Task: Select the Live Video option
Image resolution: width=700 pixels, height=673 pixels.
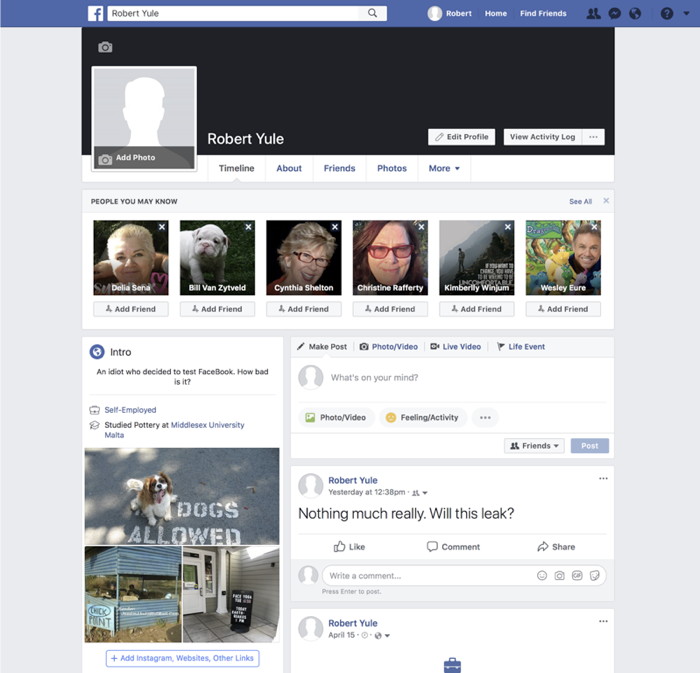Action: tap(455, 347)
